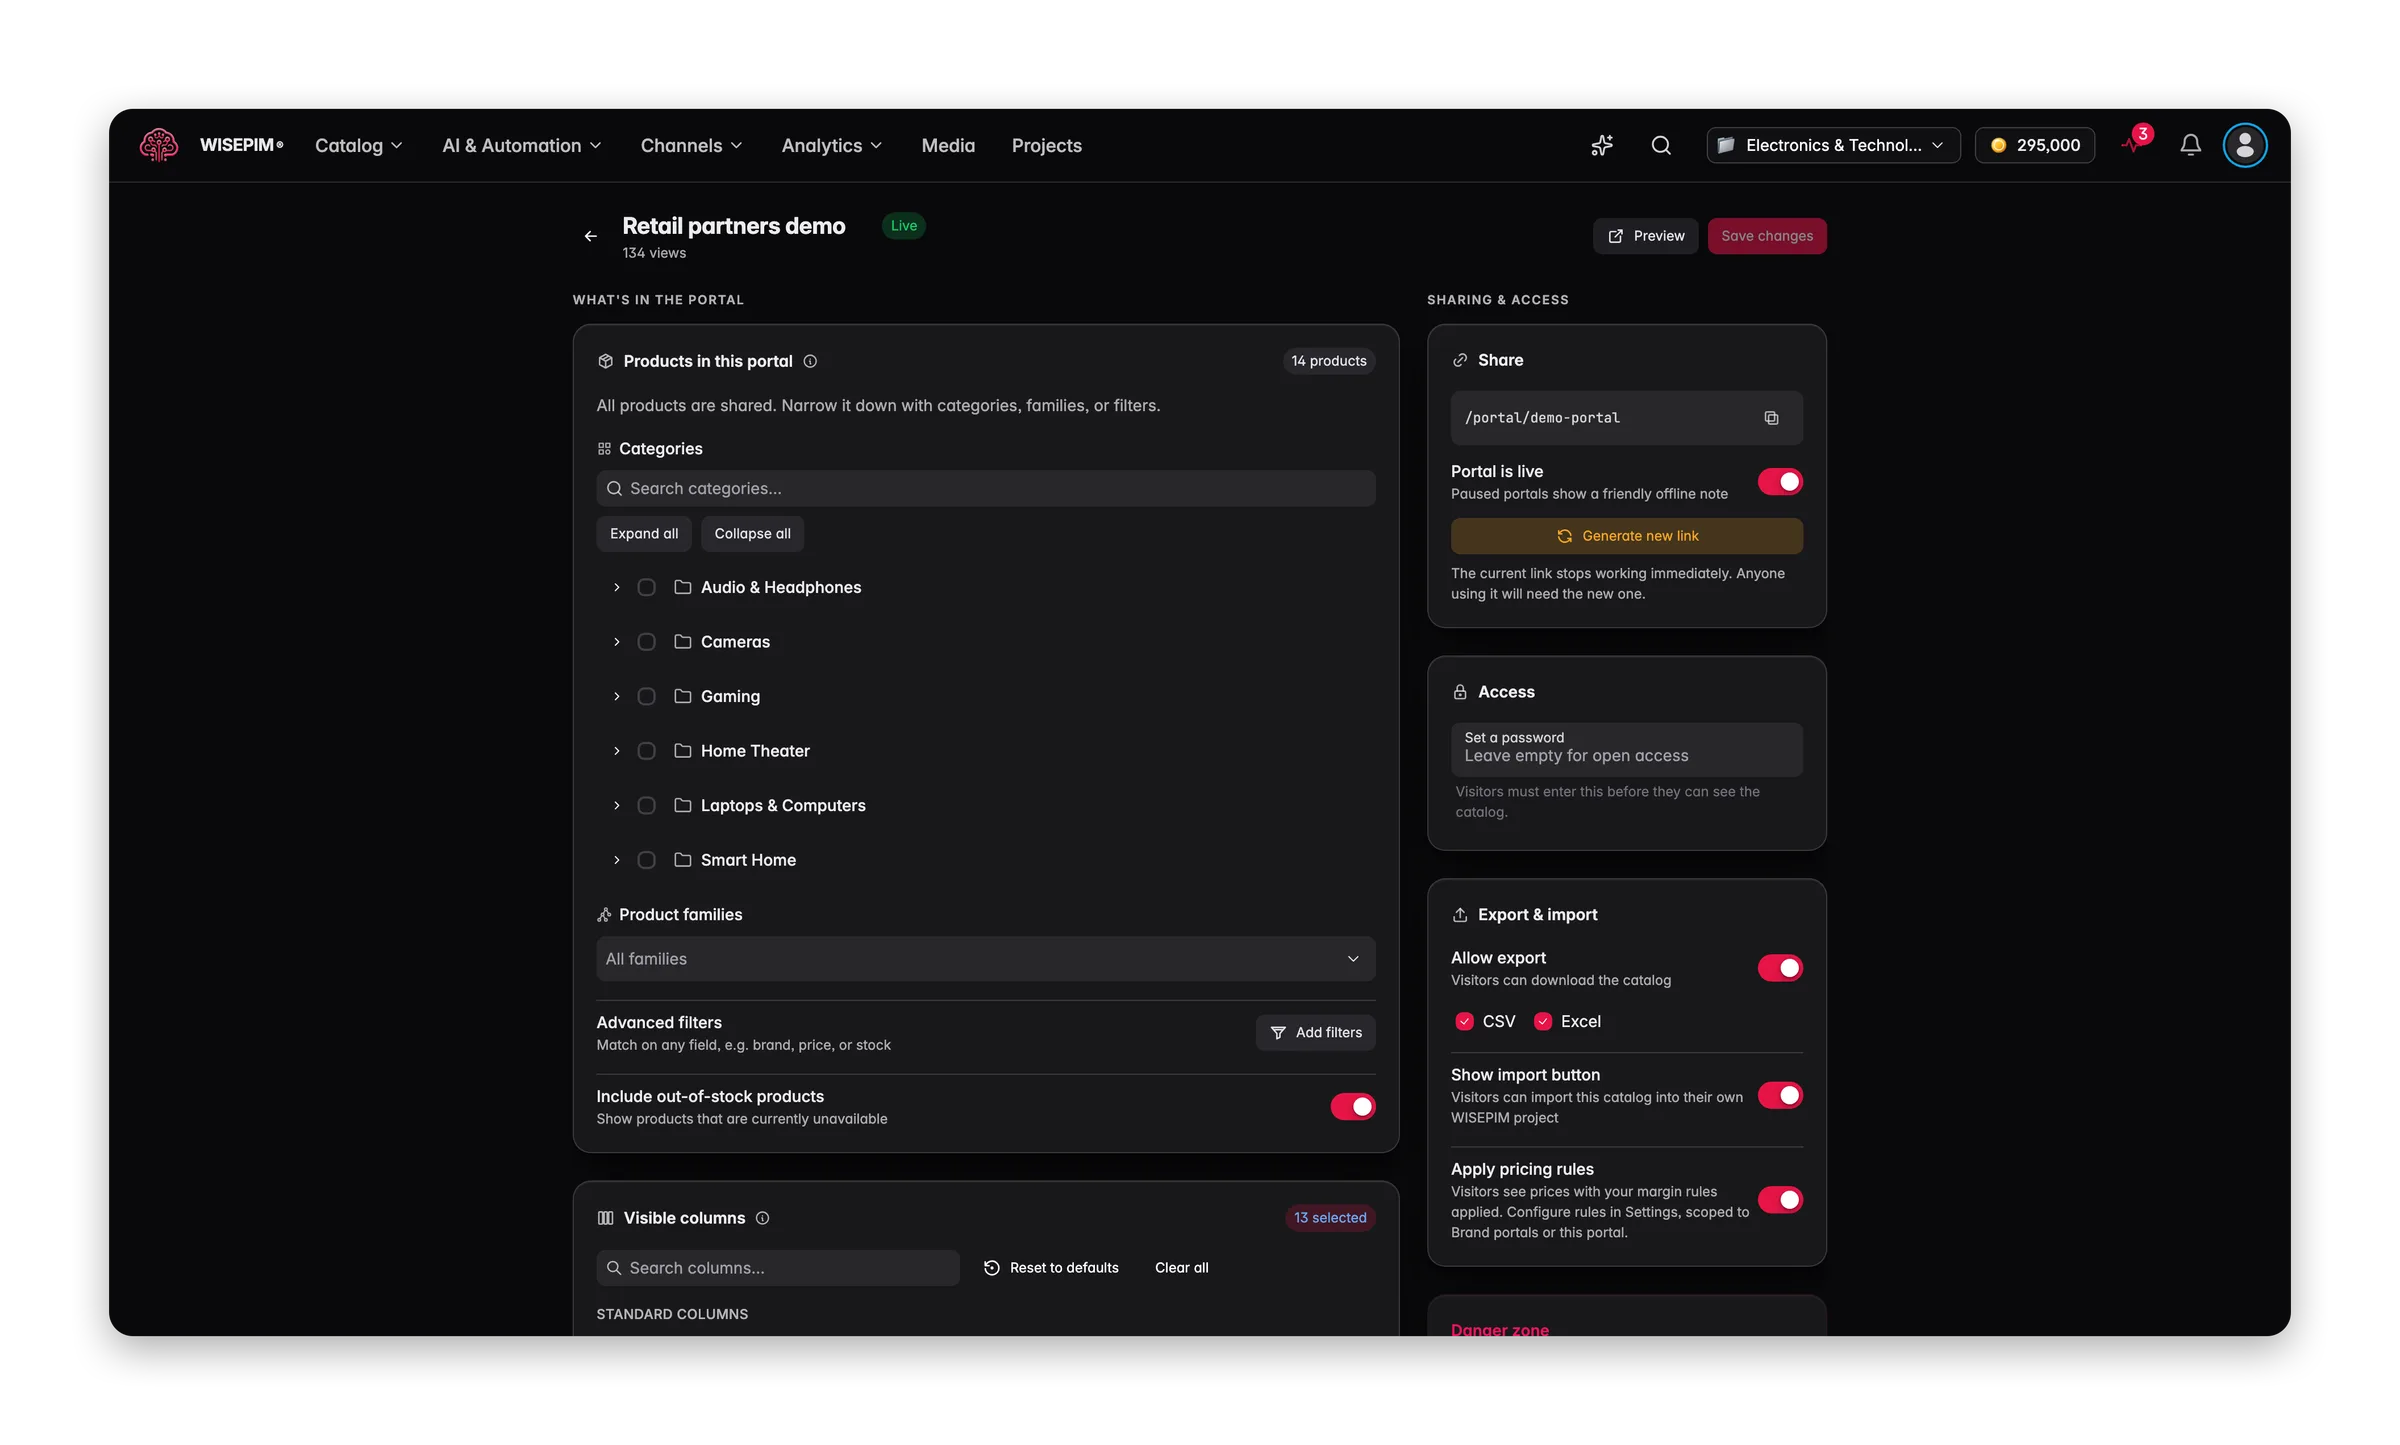Click the Access lock icon
This screenshot has height=1445, width=2400.
point(1460,692)
